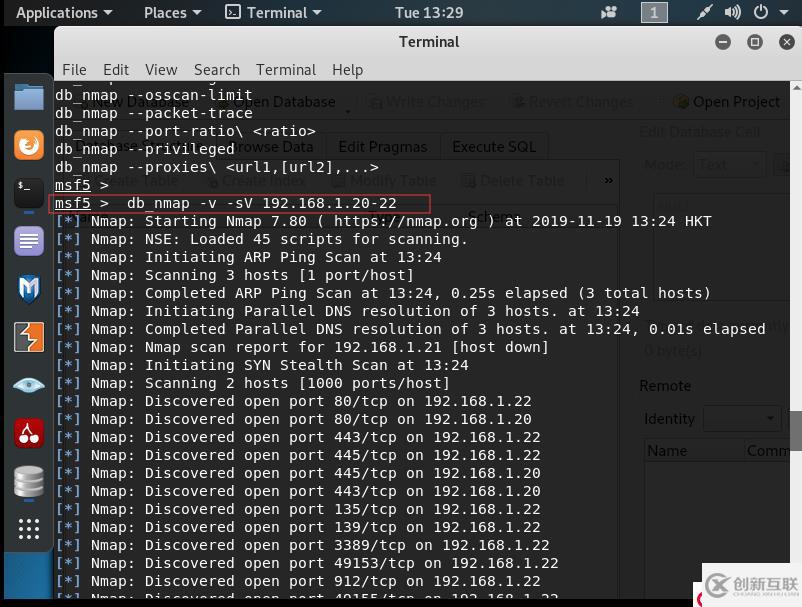
Task: Click line 'db_nmap --packet-trace'
Action: pyautogui.click(x=154, y=113)
